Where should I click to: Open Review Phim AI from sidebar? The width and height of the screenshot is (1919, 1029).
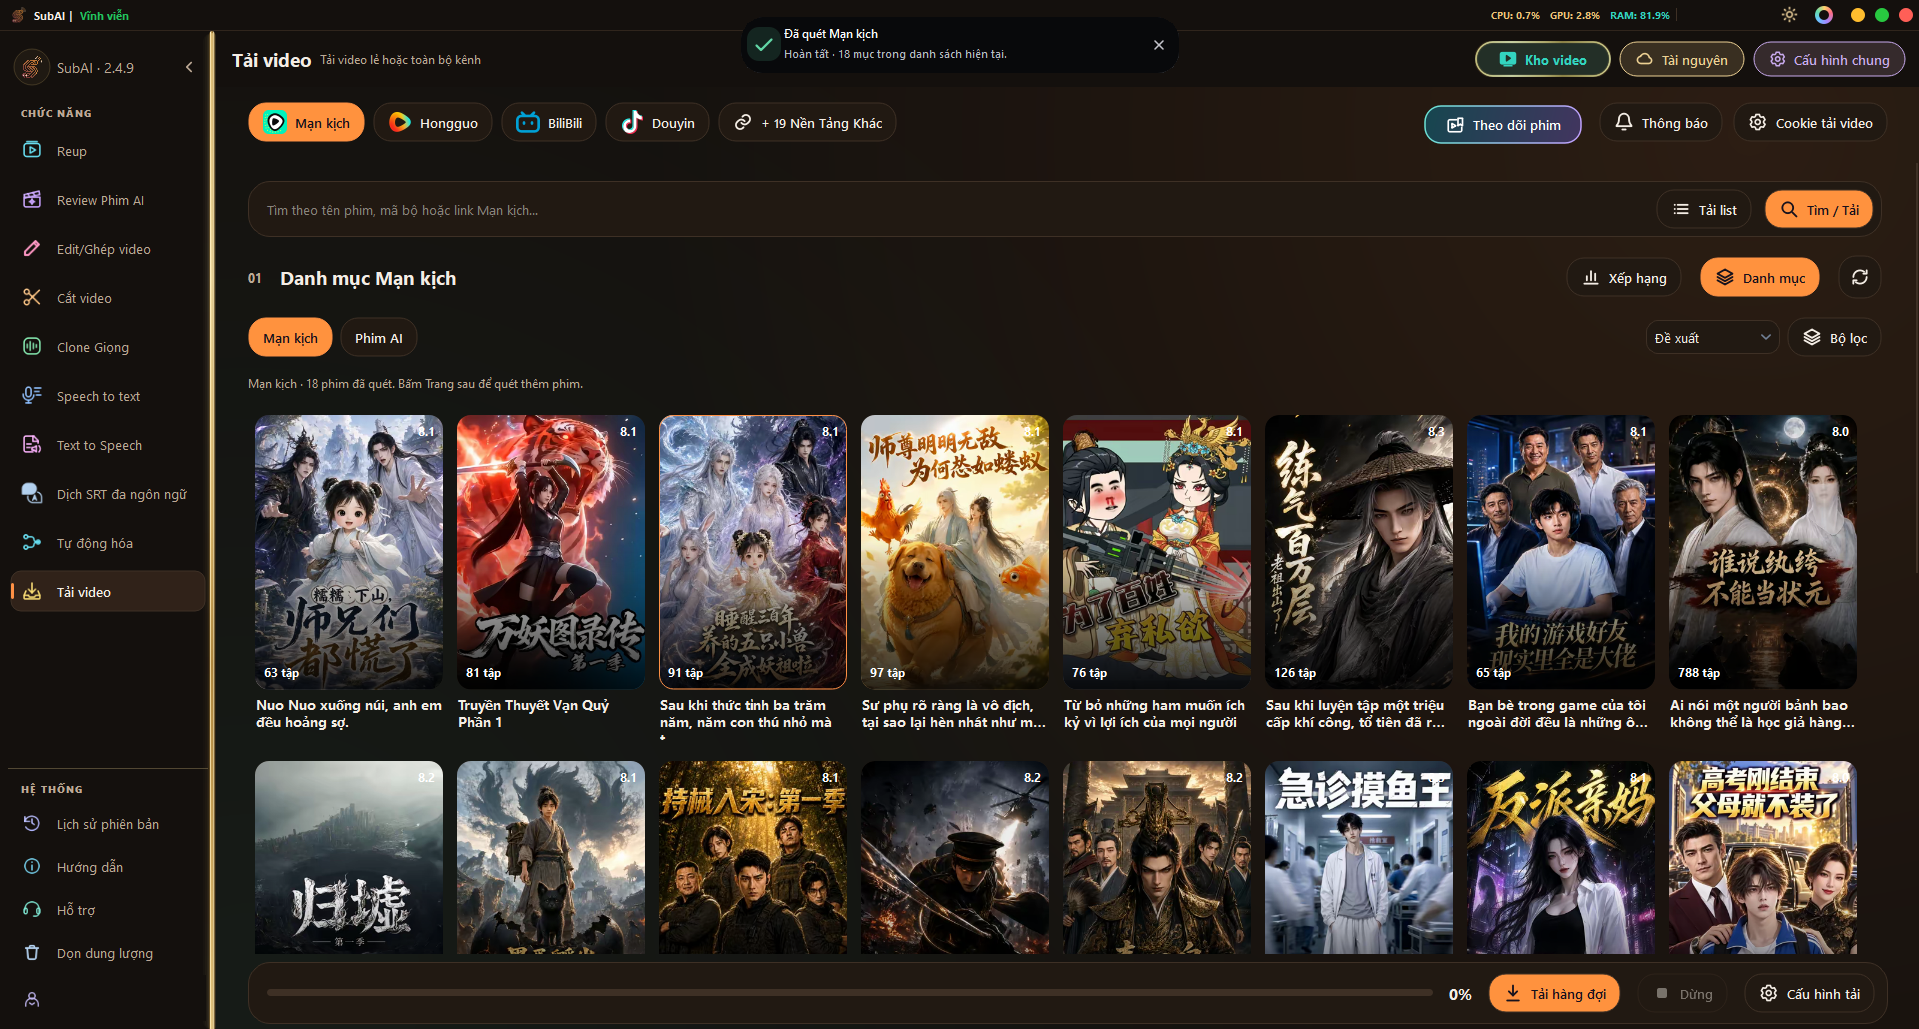[107, 200]
